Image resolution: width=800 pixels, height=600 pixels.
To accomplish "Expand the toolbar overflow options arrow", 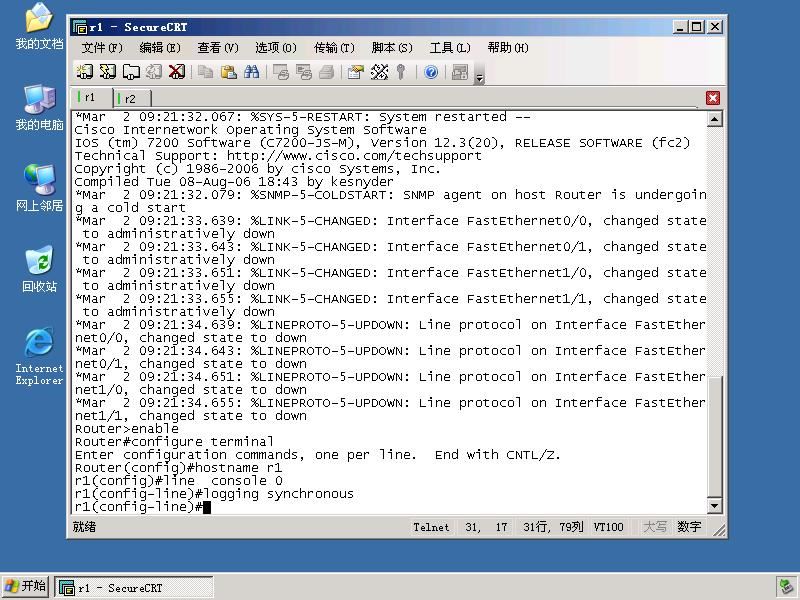I will [x=479, y=77].
